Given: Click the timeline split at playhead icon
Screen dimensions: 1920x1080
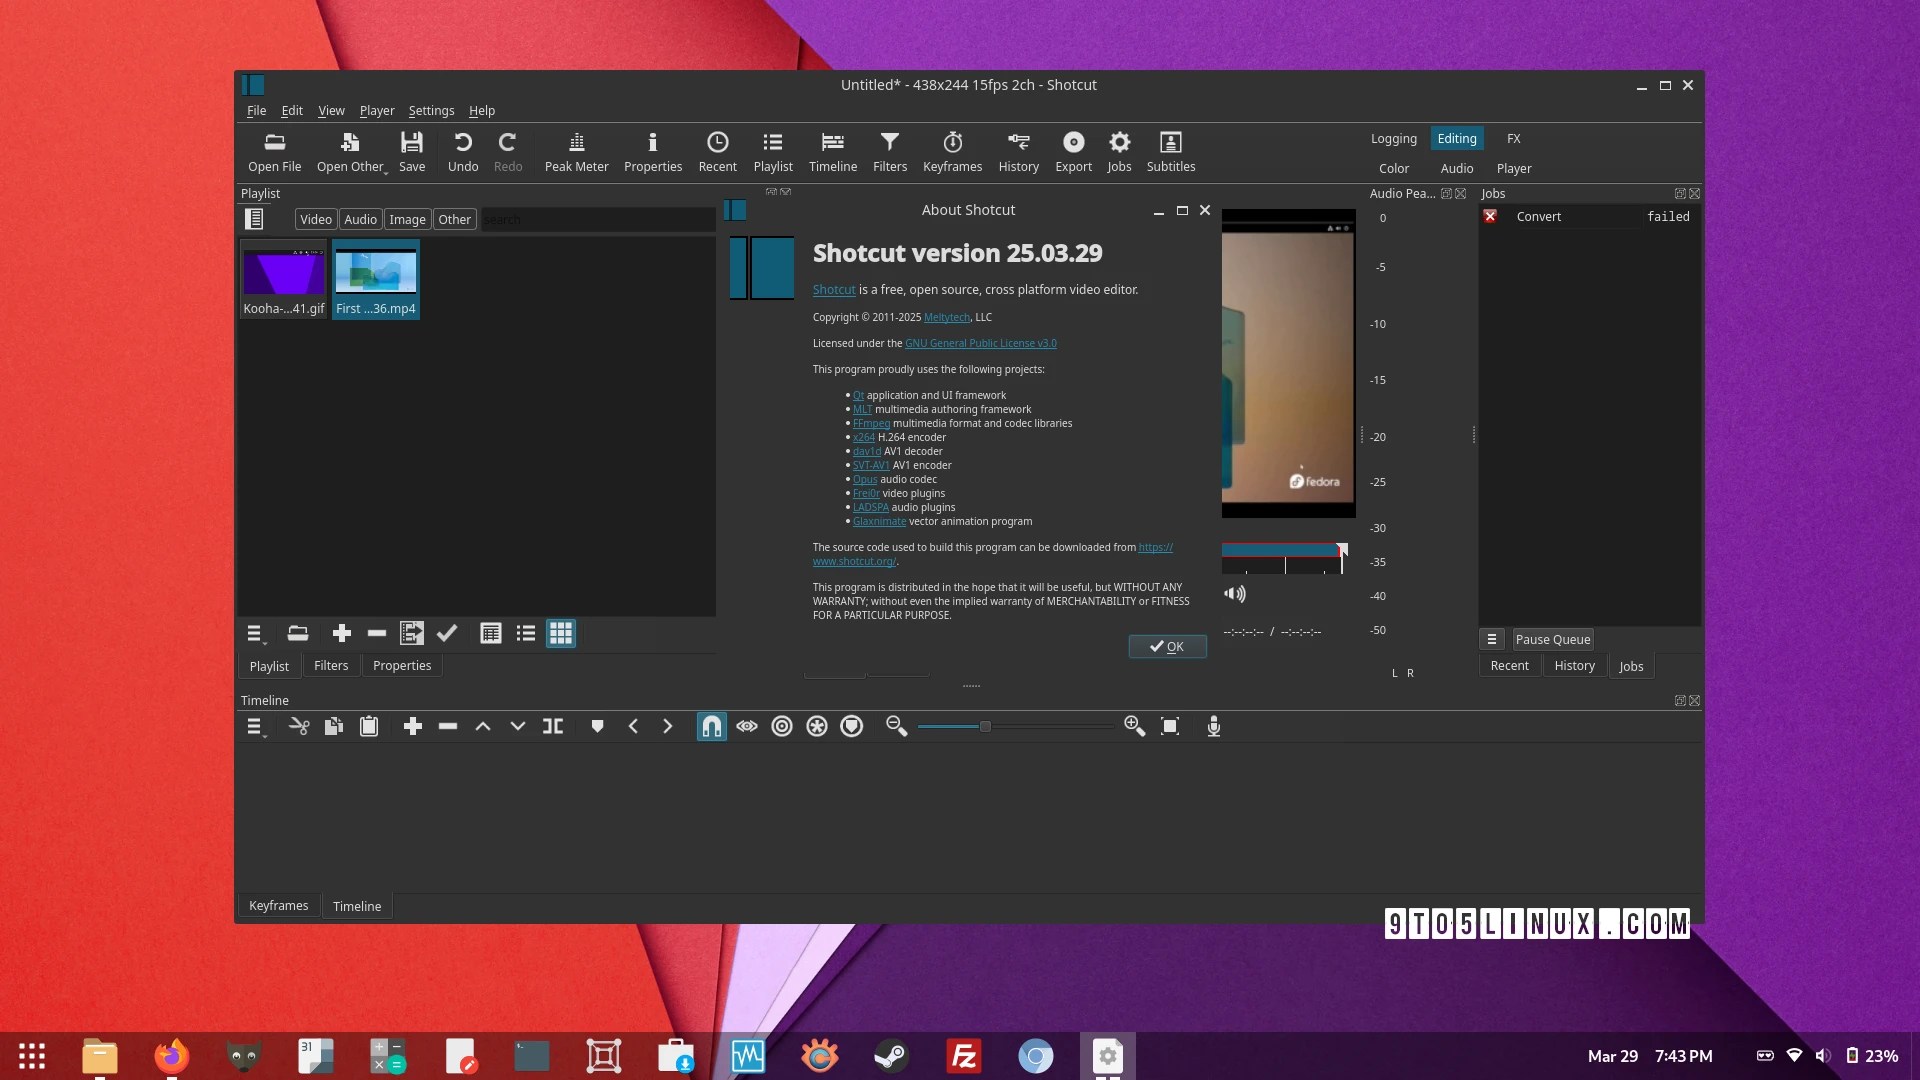Looking at the screenshot, I should coord(553,727).
